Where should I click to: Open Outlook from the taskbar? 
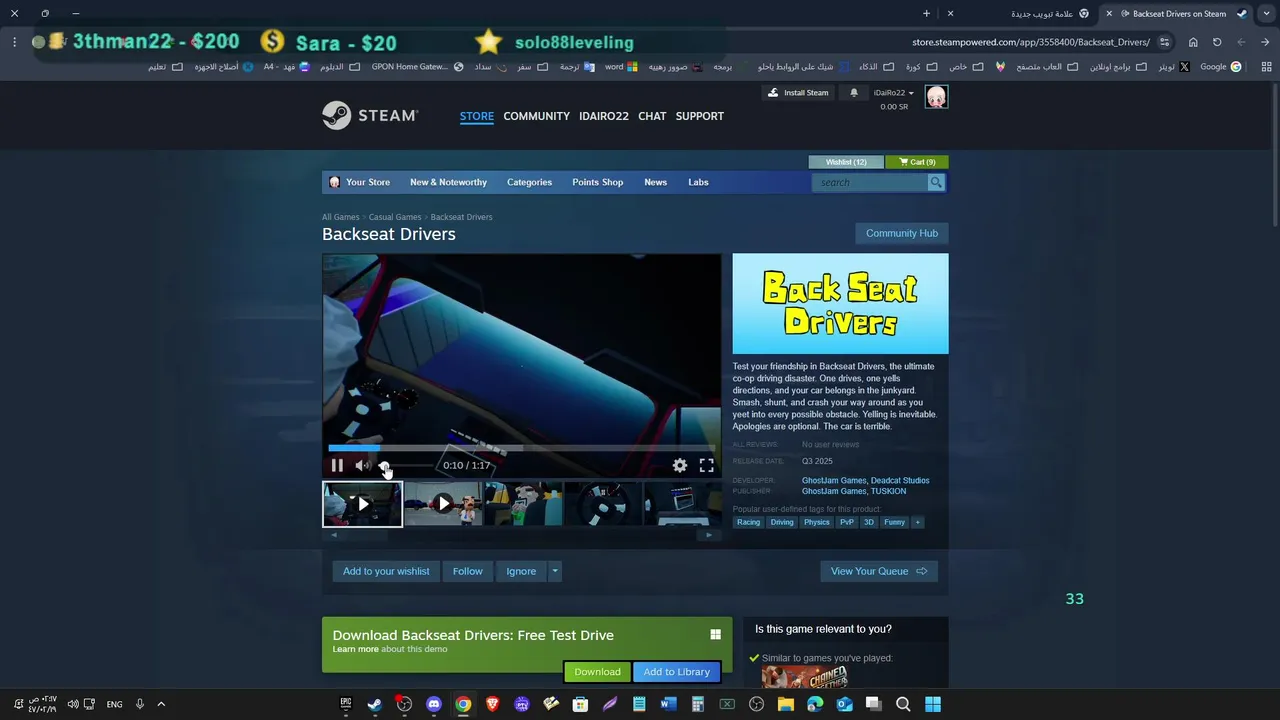pos(844,704)
